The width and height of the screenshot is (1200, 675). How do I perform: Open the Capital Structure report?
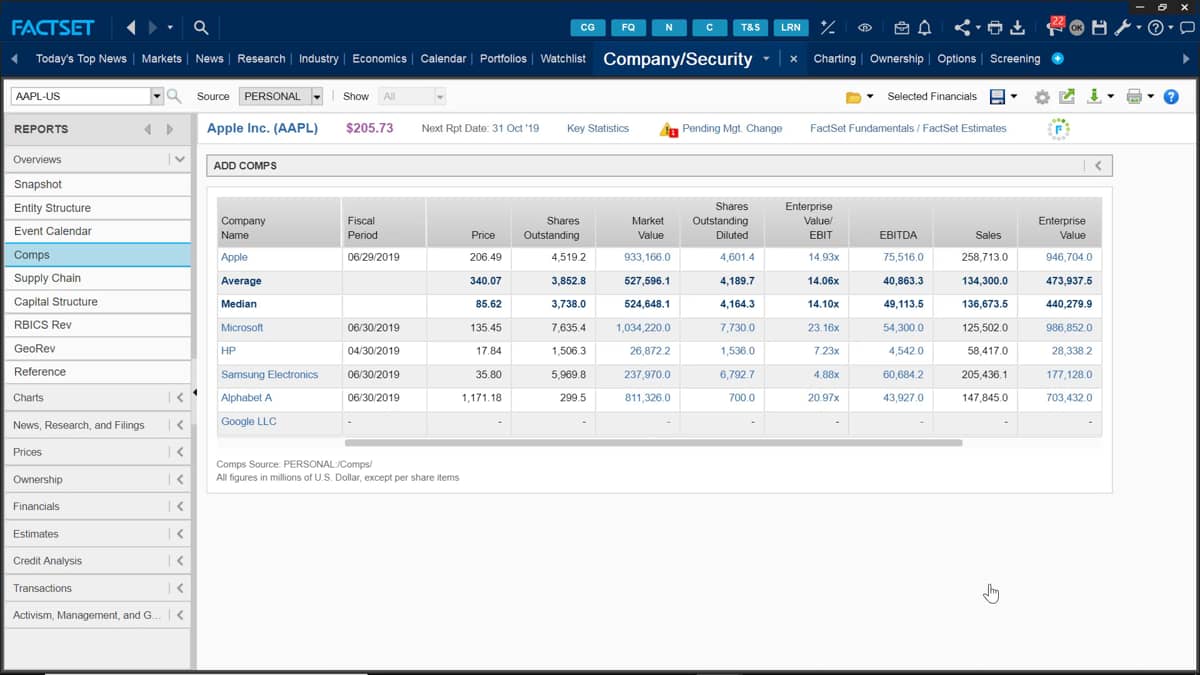coord(95,301)
